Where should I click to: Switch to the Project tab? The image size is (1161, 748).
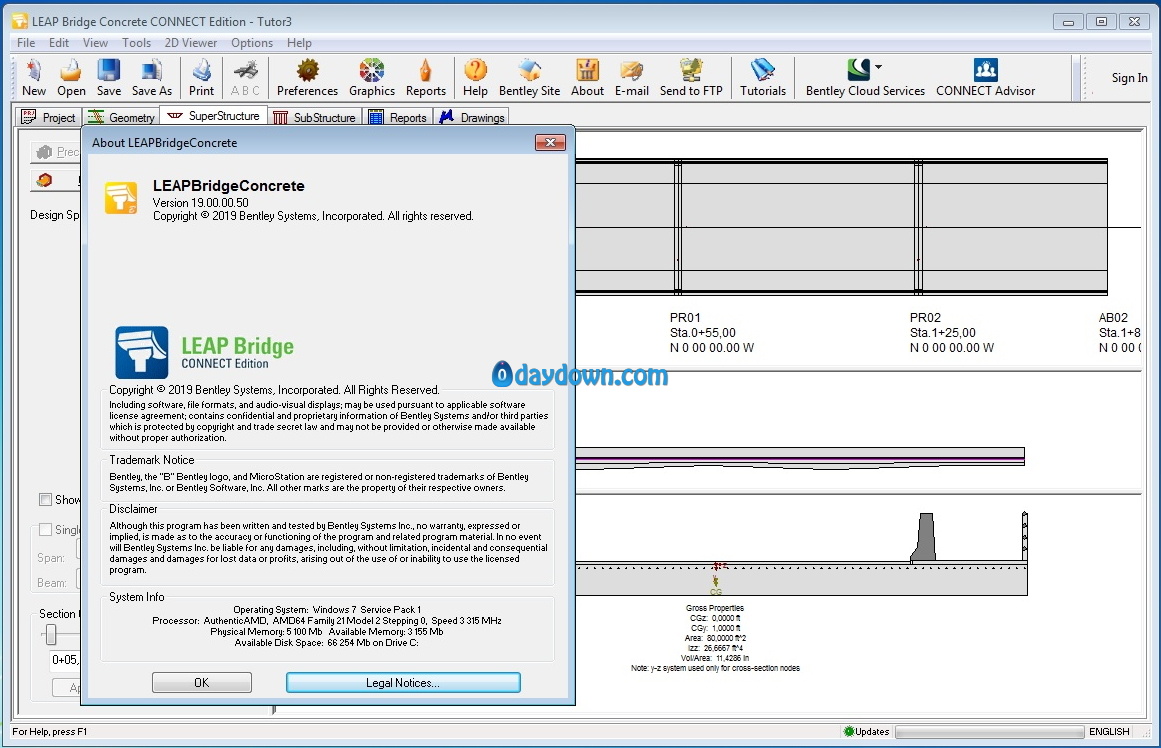tap(48, 117)
